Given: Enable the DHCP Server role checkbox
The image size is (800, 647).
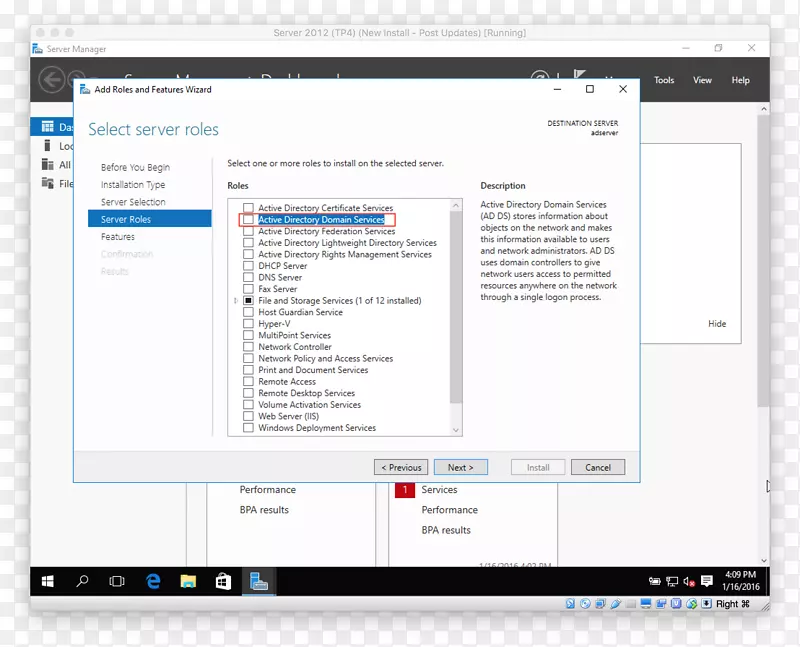Looking at the screenshot, I should coord(247,265).
